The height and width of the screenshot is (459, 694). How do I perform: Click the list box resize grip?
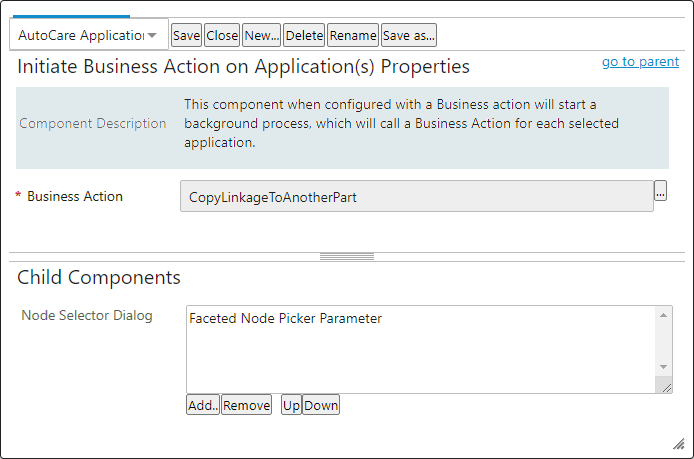pos(666,387)
